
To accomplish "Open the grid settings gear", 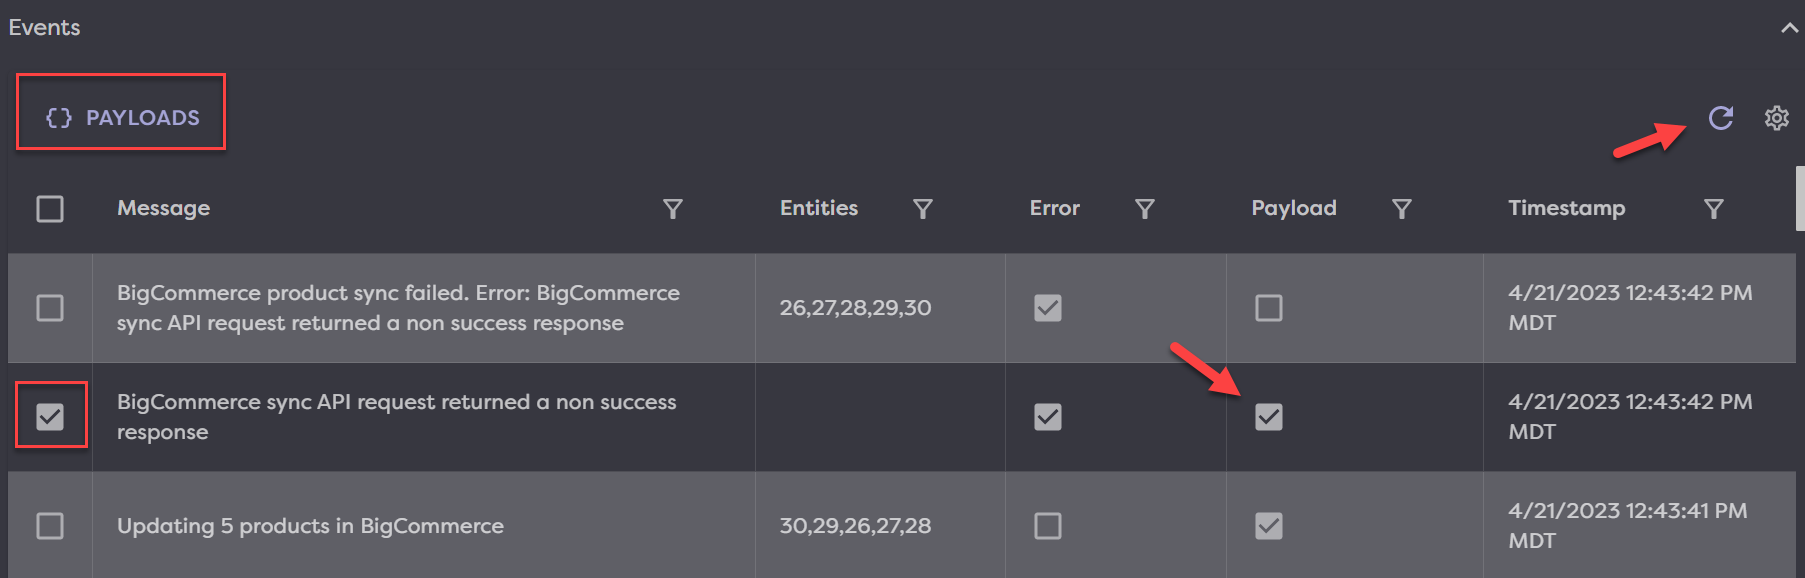I will click(x=1776, y=118).
